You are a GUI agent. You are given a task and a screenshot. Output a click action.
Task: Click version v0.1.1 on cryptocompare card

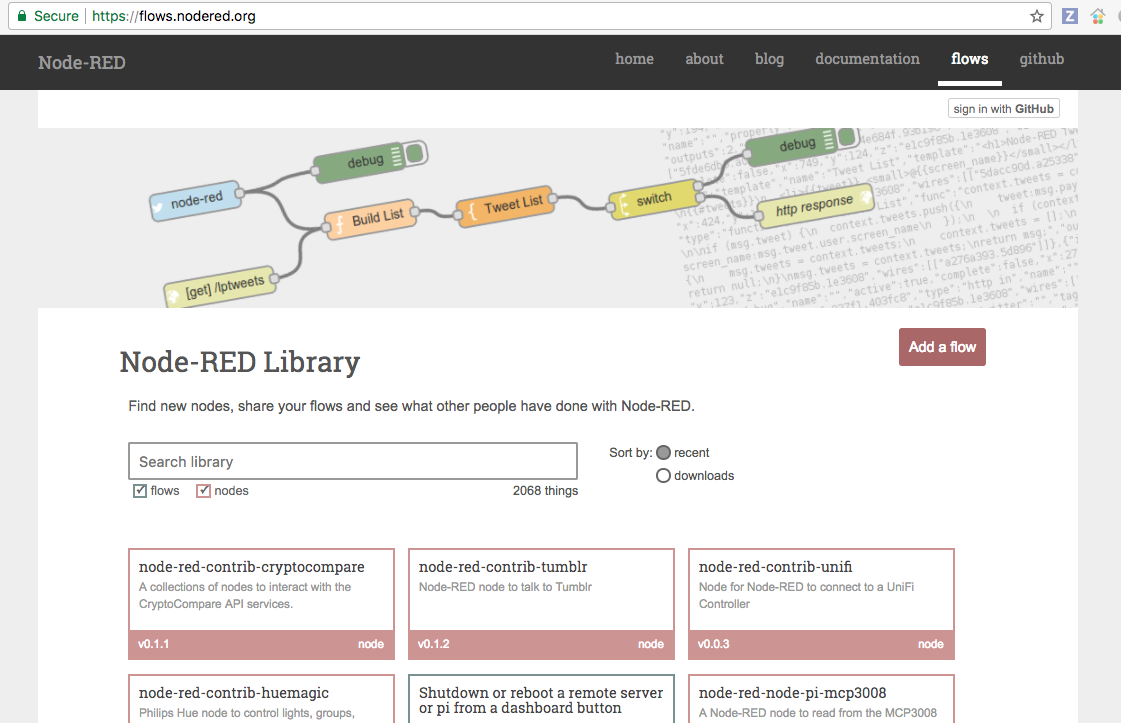click(x=154, y=644)
